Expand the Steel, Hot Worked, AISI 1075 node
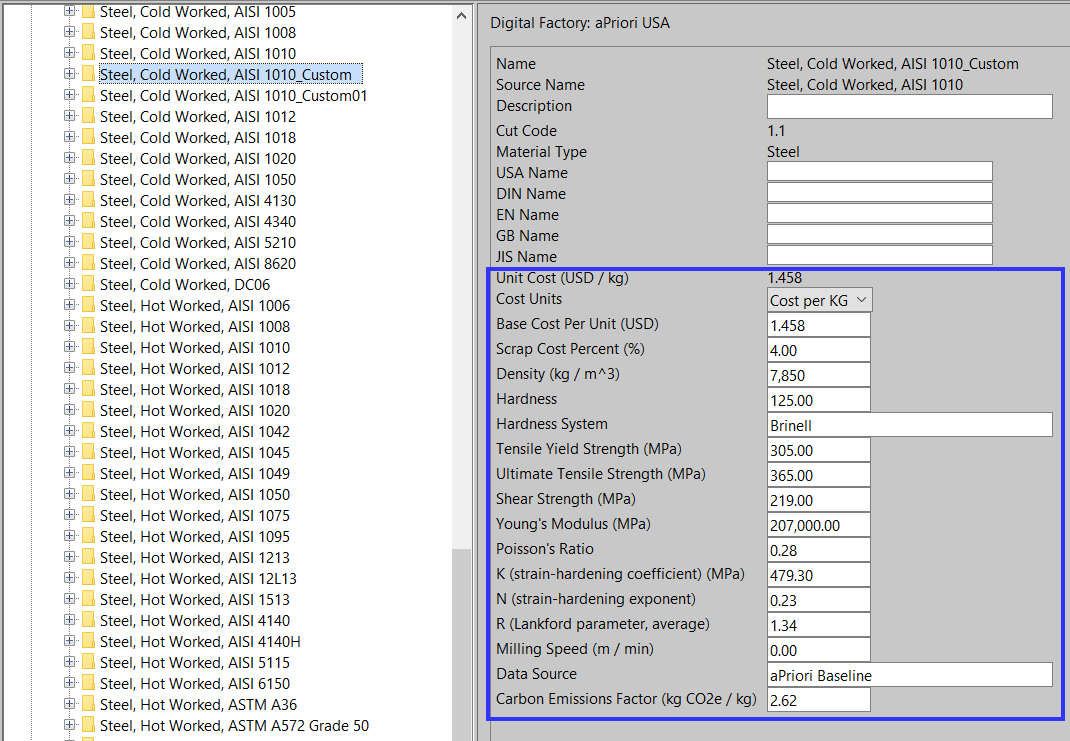 click(x=69, y=515)
